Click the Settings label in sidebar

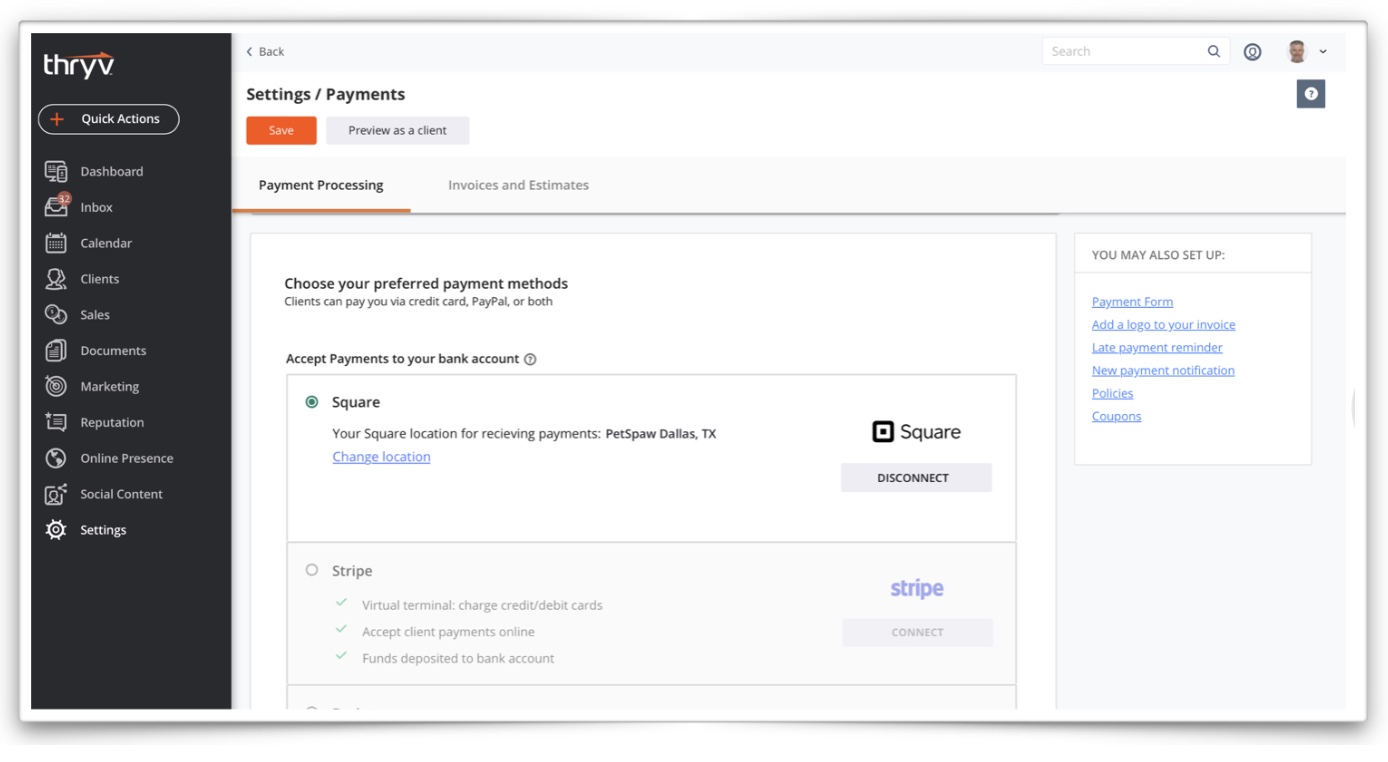(x=103, y=530)
